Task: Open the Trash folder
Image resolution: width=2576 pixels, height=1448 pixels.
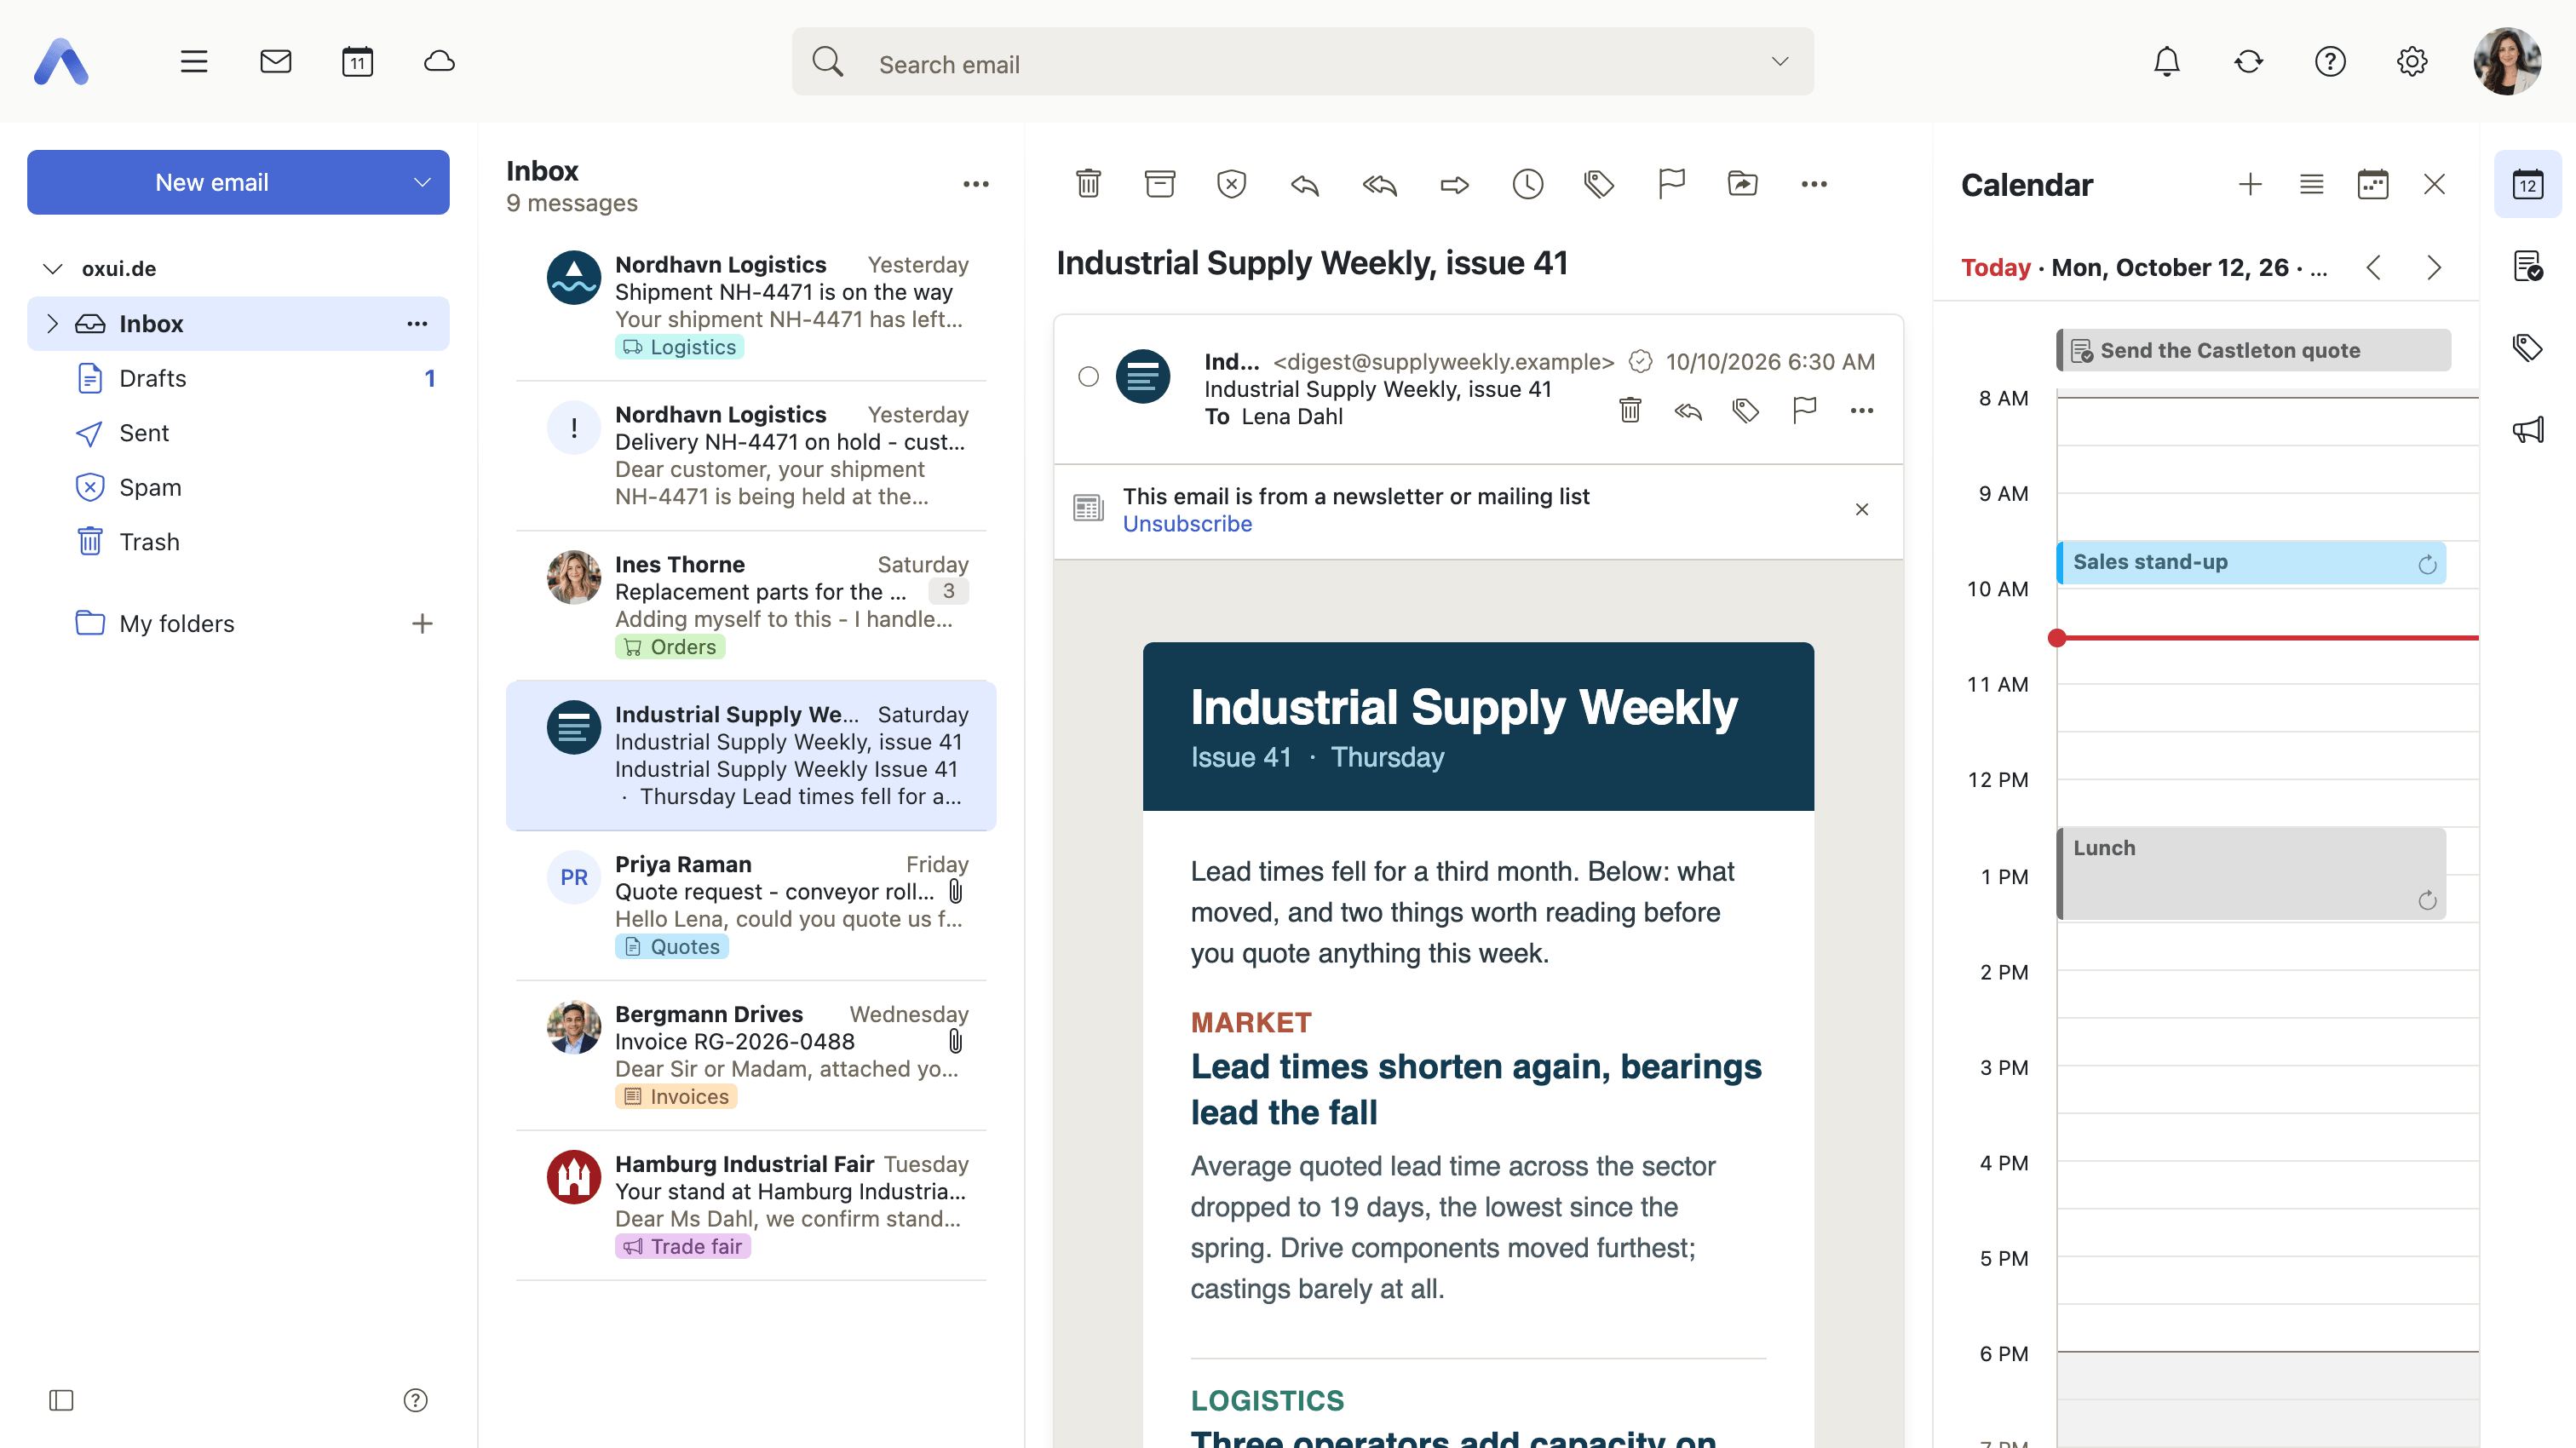Action: pyautogui.click(x=238, y=542)
